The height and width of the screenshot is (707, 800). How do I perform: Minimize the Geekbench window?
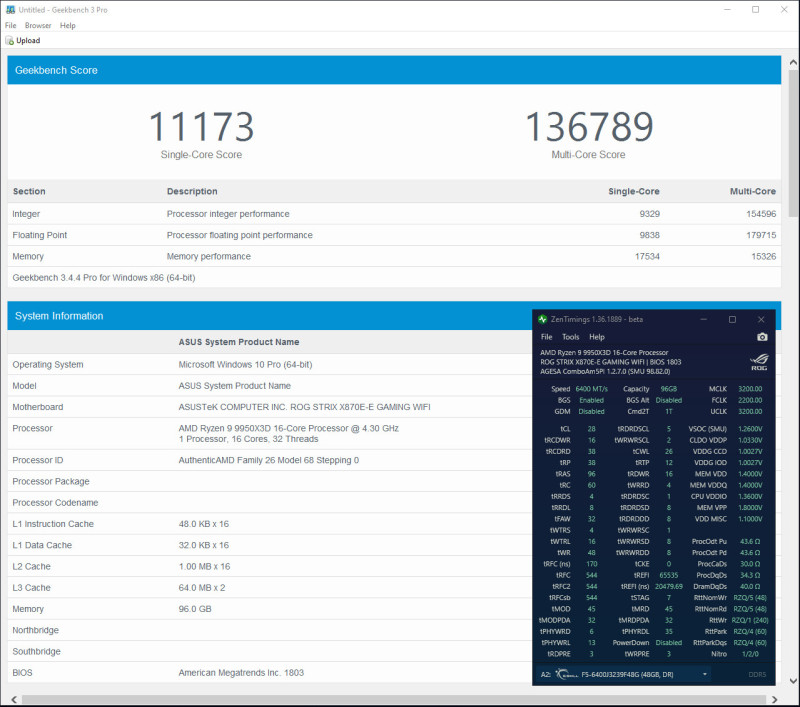[728, 9]
